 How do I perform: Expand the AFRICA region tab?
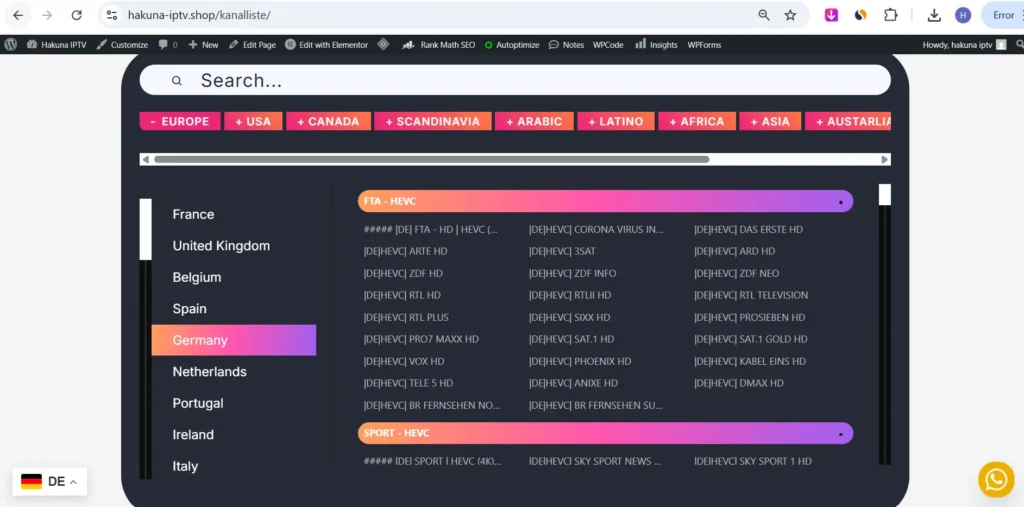point(697,121)
